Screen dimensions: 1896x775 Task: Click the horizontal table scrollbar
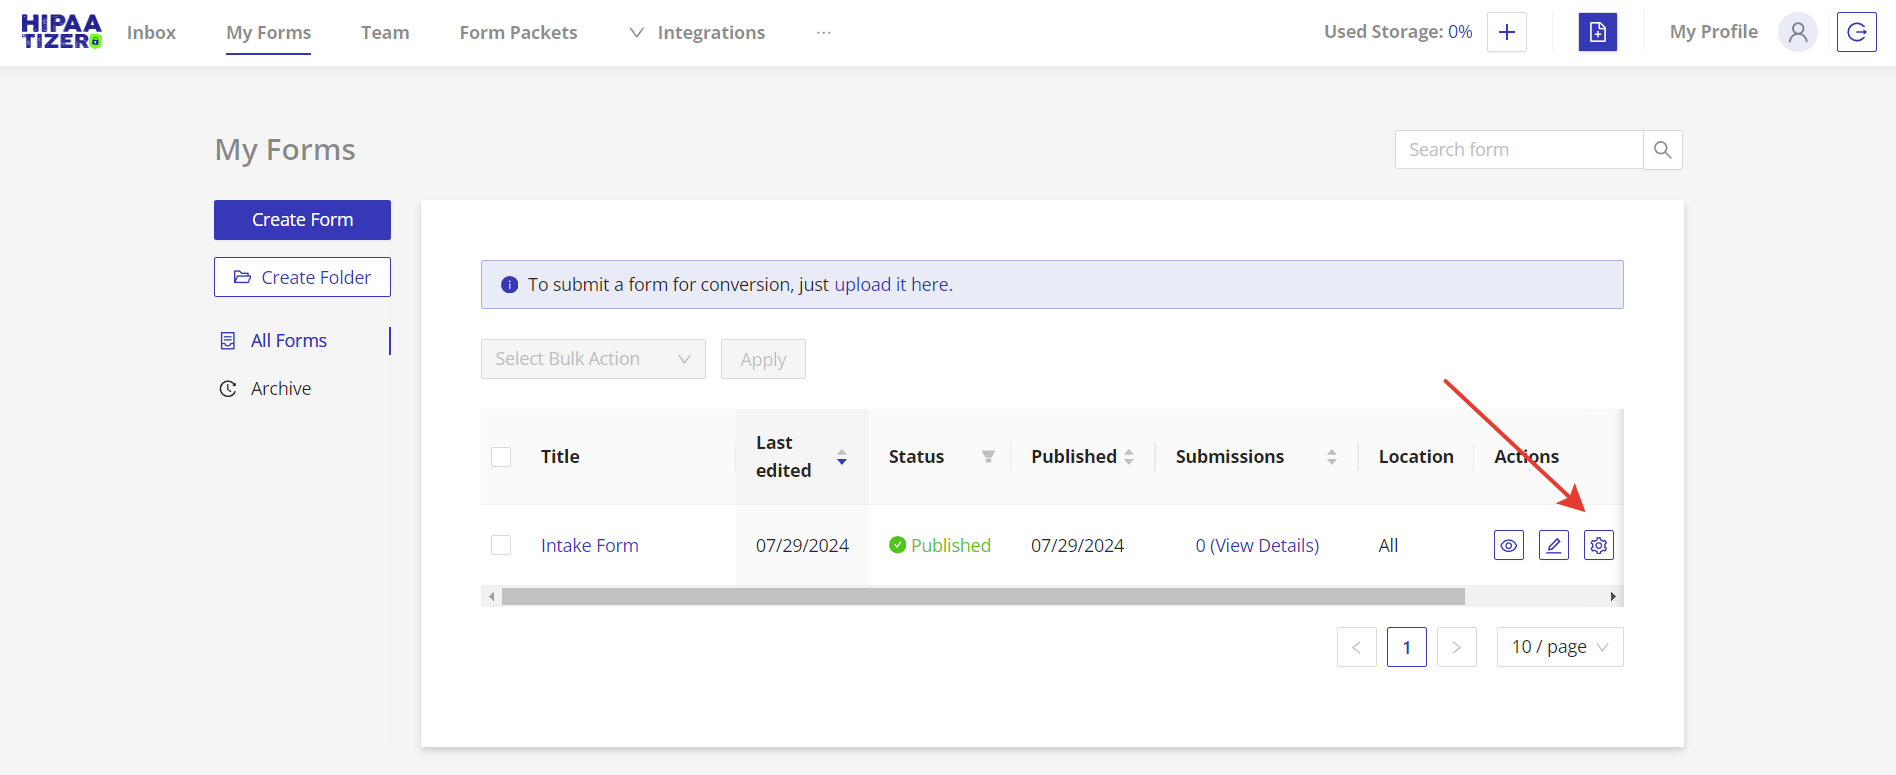(x=982, y=597)
